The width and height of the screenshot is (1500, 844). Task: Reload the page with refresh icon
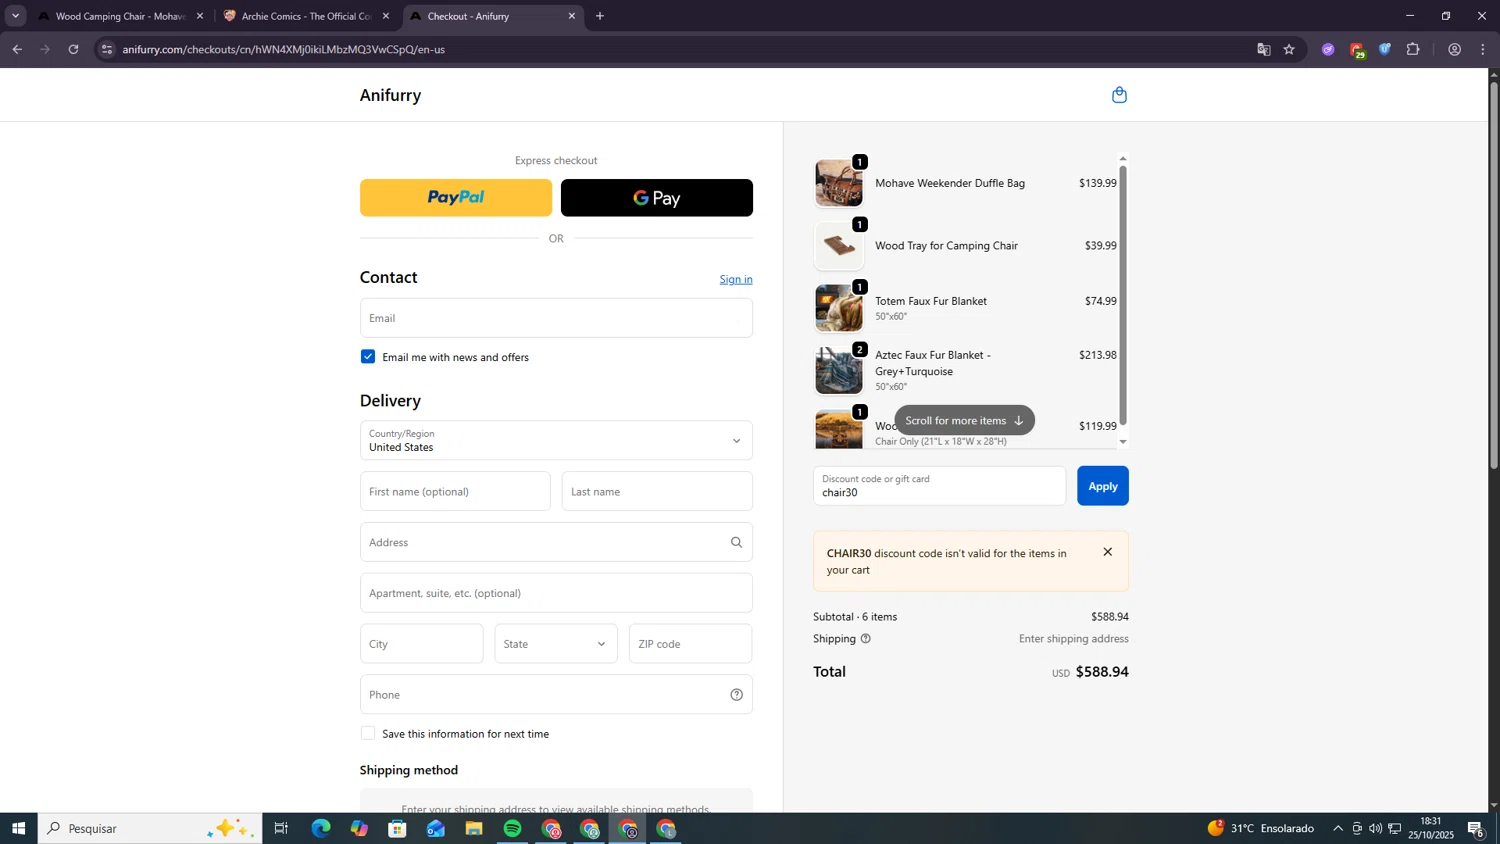click(x=73, y=49)
